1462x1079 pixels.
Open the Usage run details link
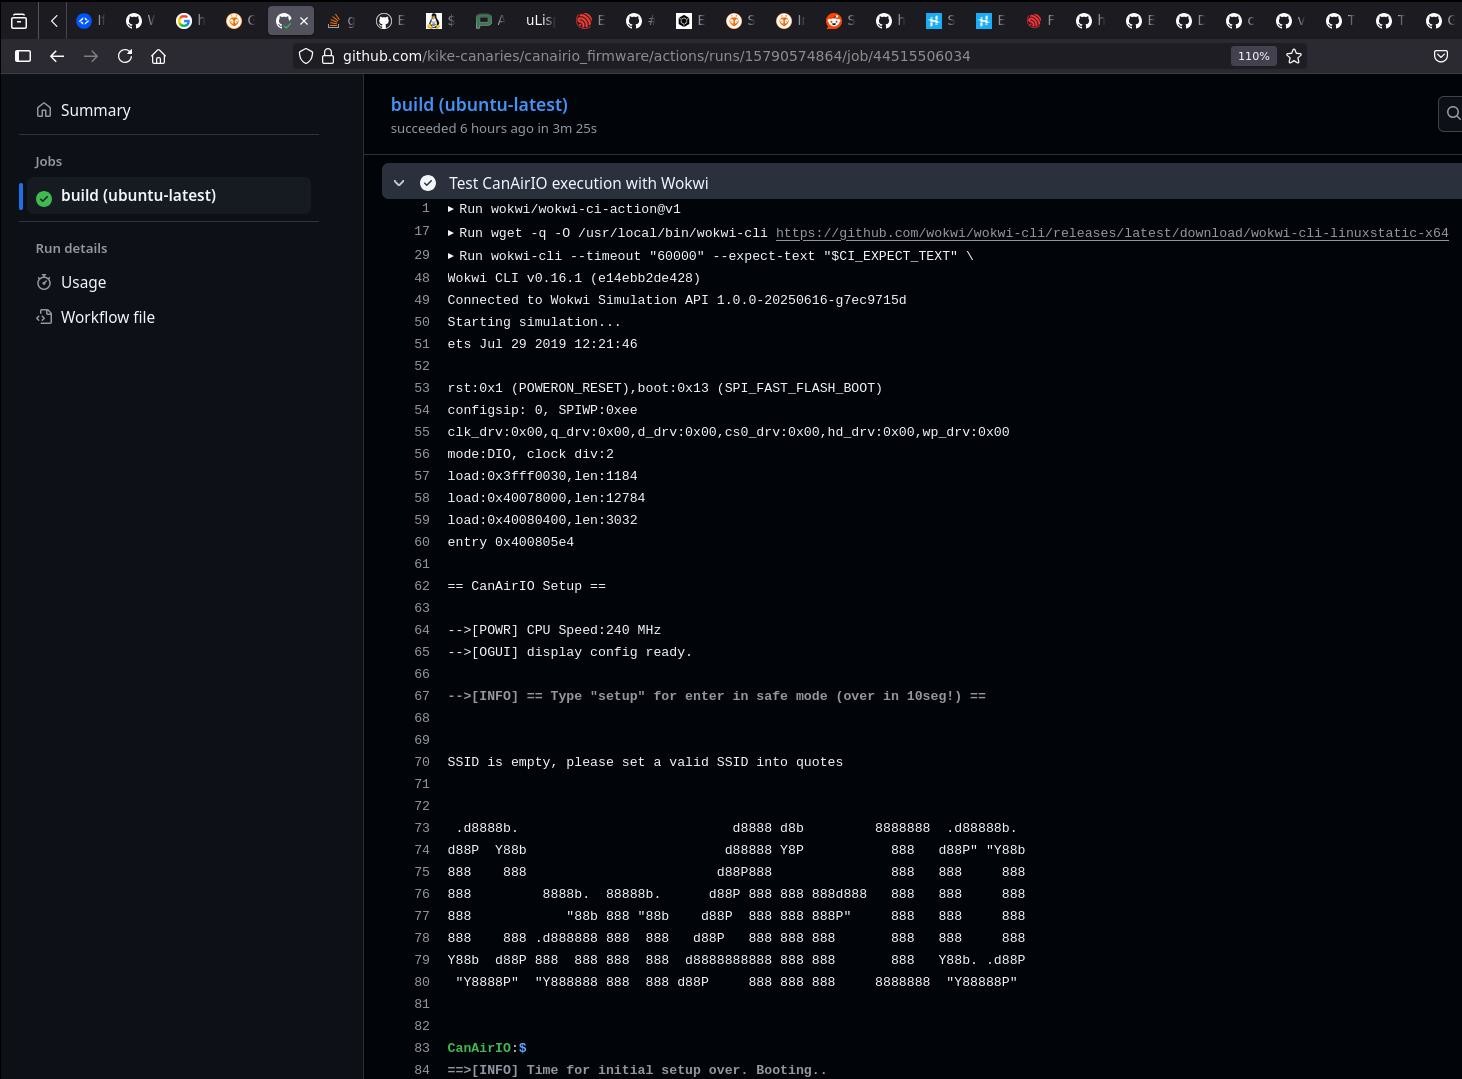click(83, 282)
